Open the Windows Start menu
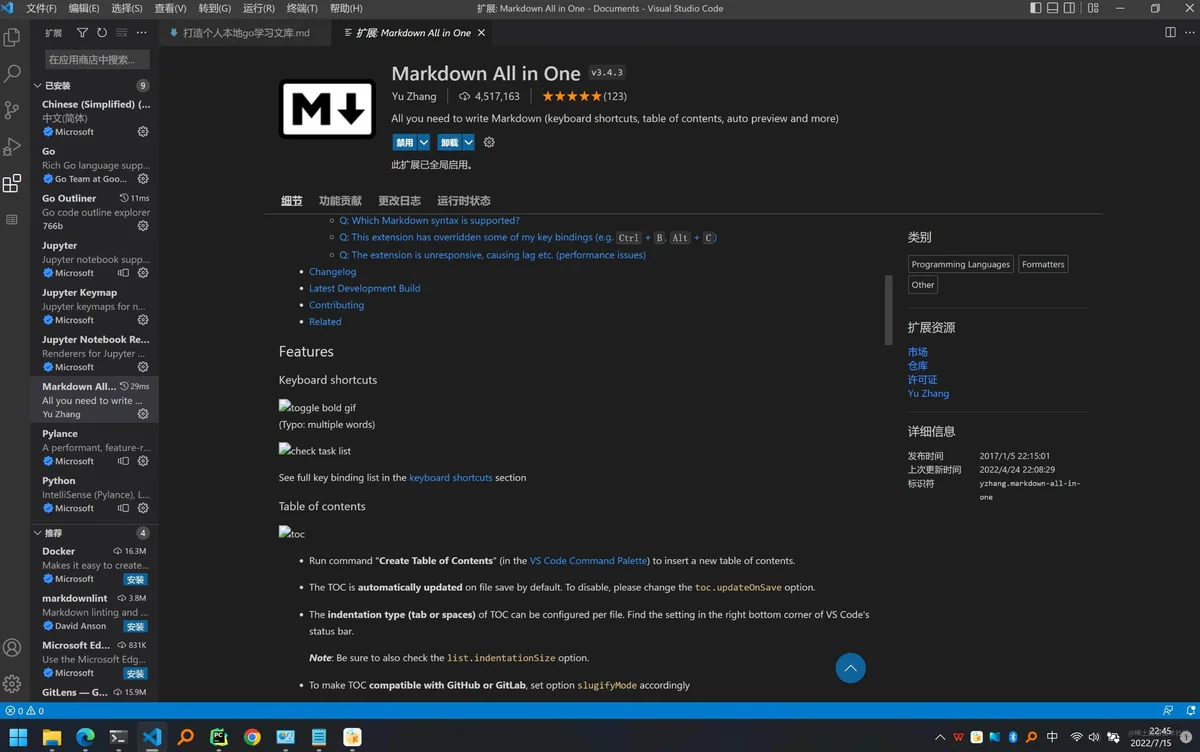Image resolution: width=1200 pixels, height=752 pixels. pos(18,738)
